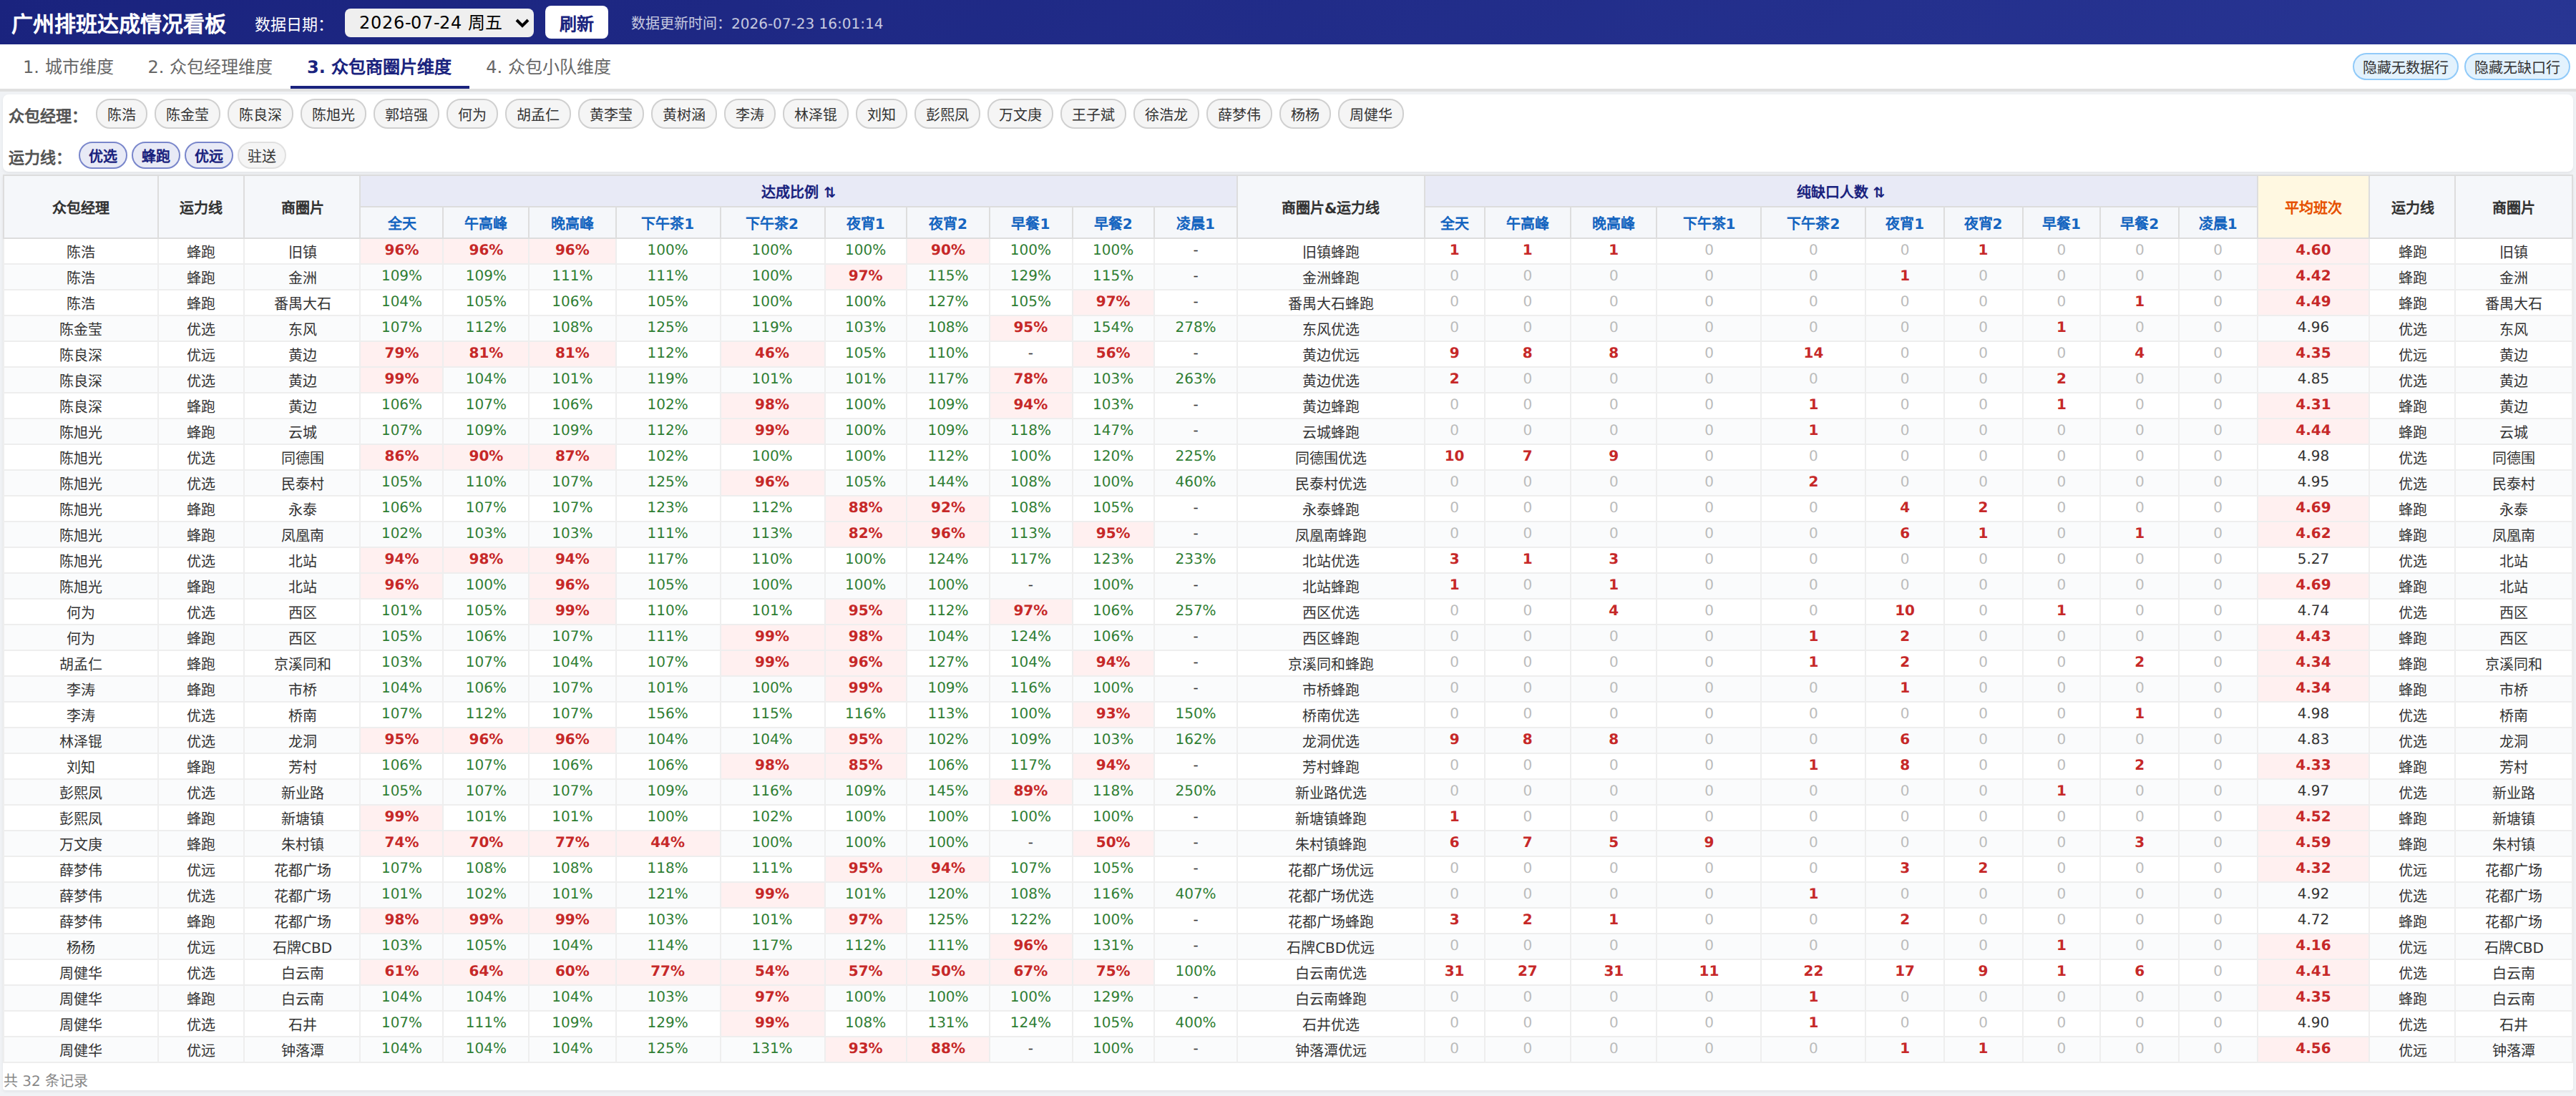Viewport: 2576px width, 1096px height.
Task: Switch to 4. 众包小队维度 tab
Action: coord(548,67)
